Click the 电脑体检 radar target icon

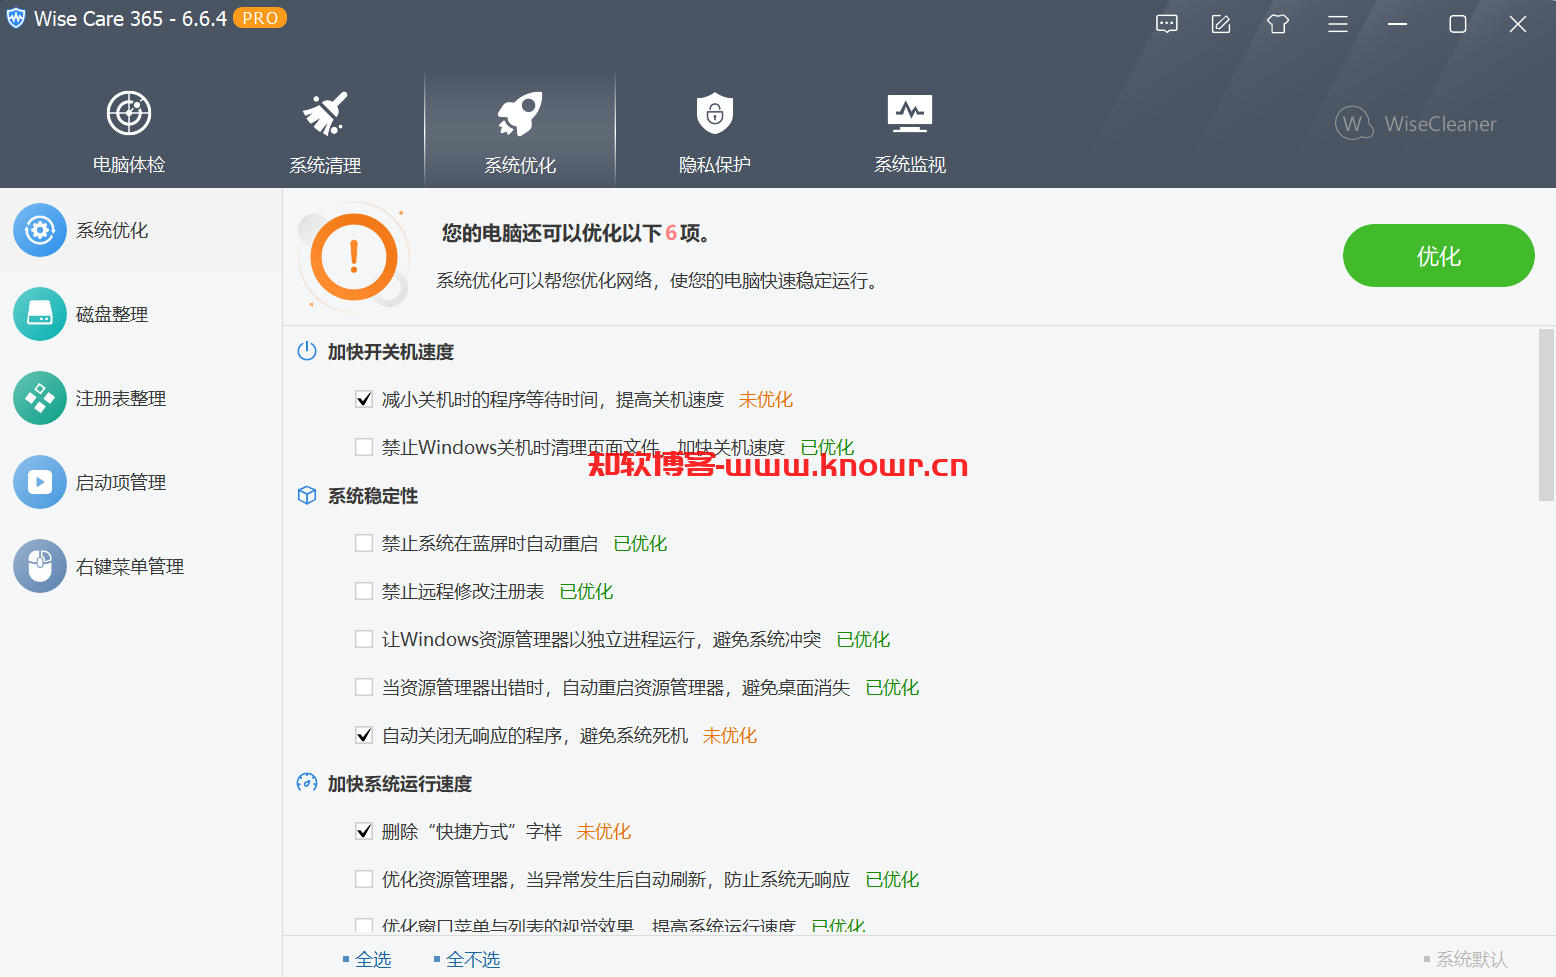[129, 113]
